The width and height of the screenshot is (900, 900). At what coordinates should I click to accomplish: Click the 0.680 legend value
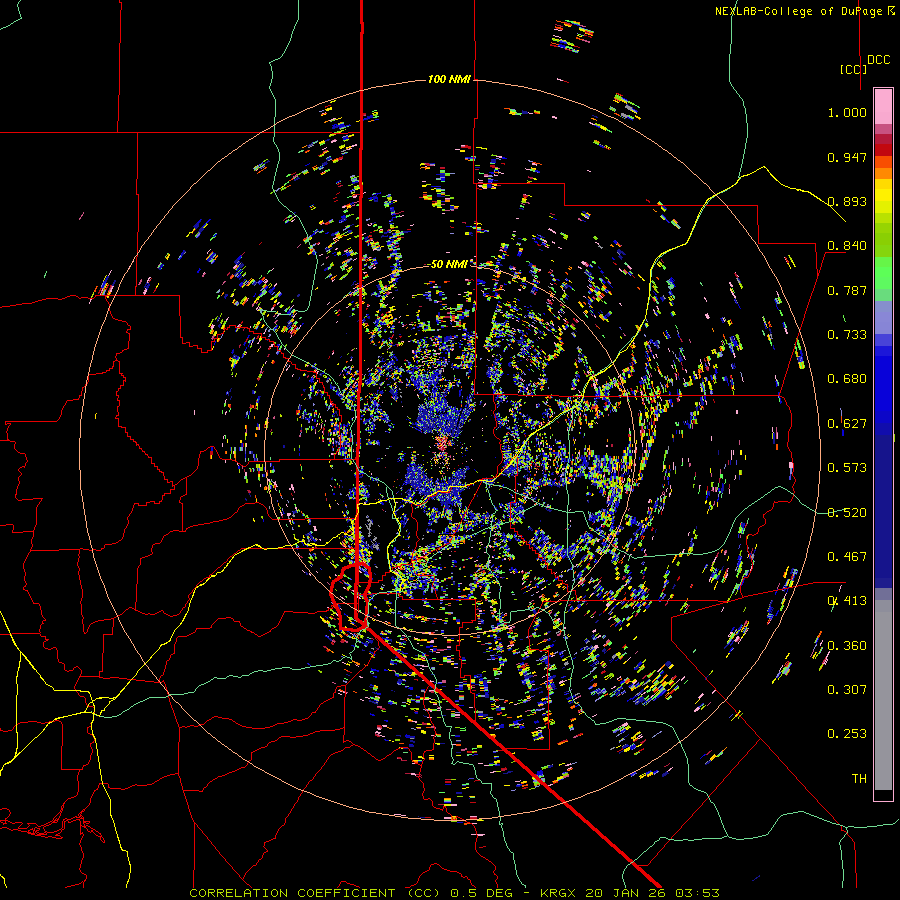click(847, 379)
